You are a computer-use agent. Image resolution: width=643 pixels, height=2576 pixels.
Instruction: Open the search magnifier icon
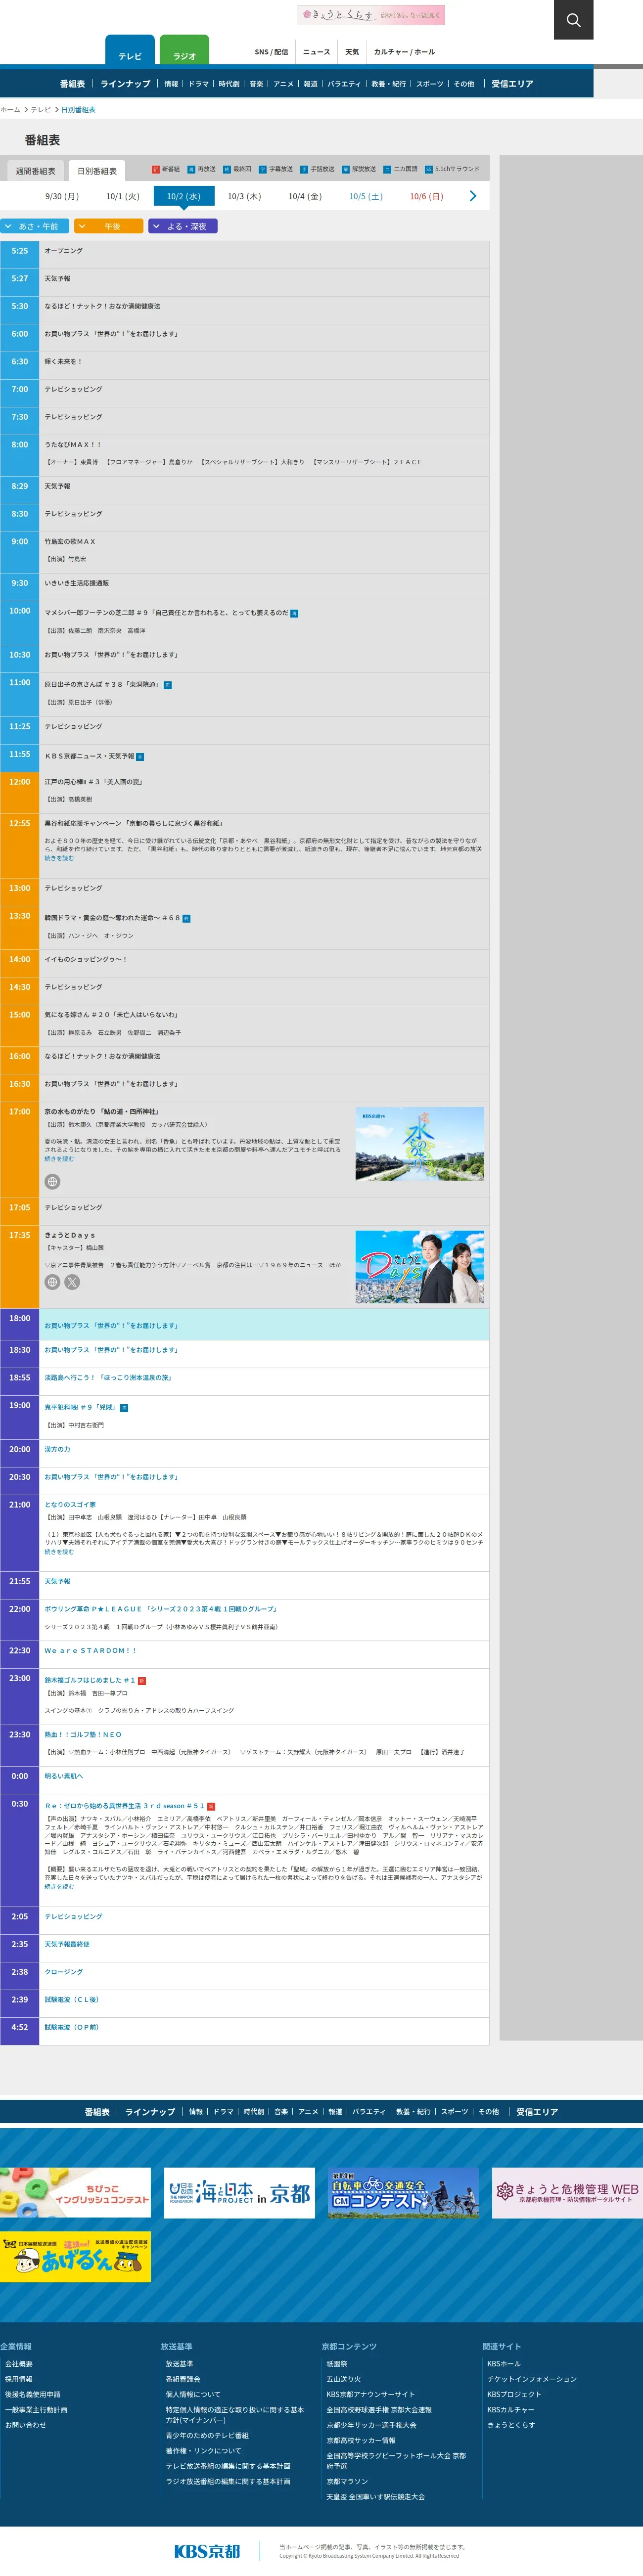click(573, 20)
